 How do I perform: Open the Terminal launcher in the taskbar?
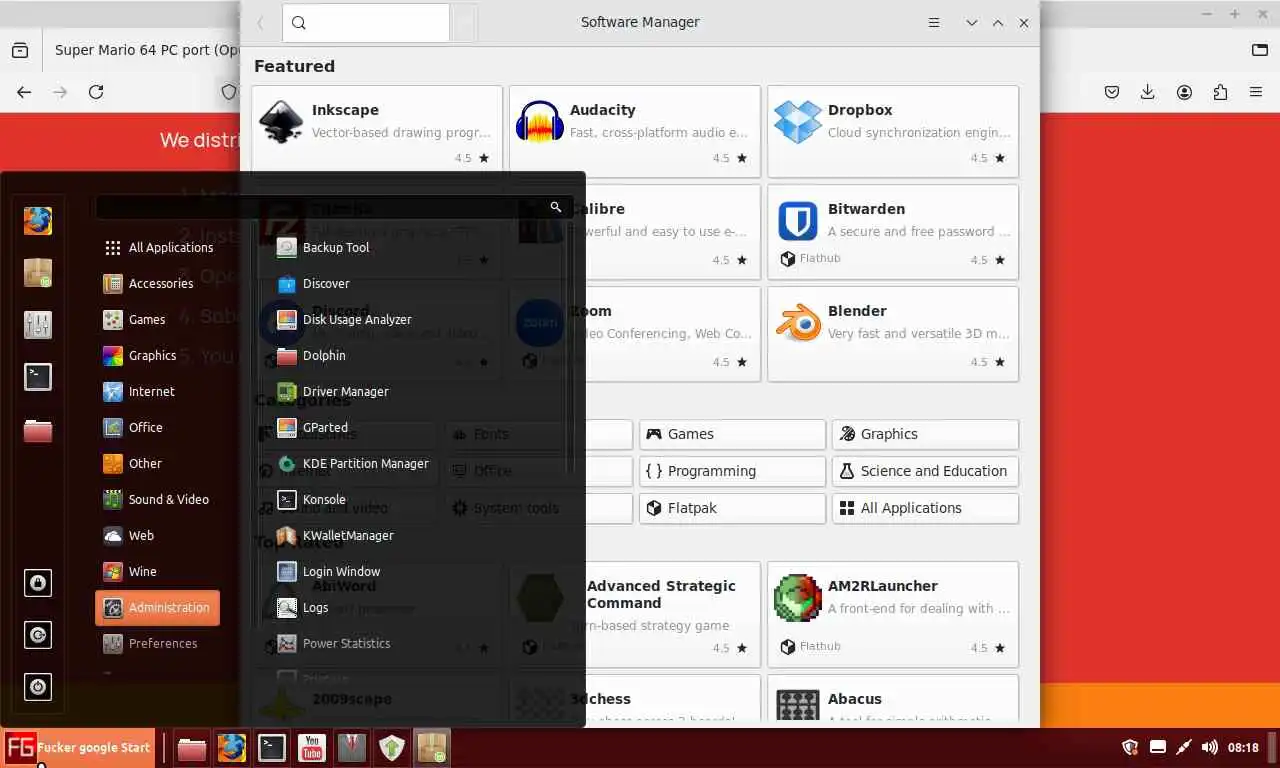pyautogui.click(x=271, y=748)
